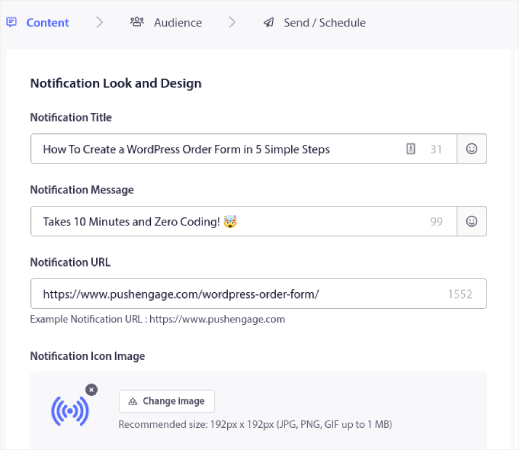The height and width of the screenshot is (450, 519).
Task: Click the 'Notification Message' label
Action: 82,190
